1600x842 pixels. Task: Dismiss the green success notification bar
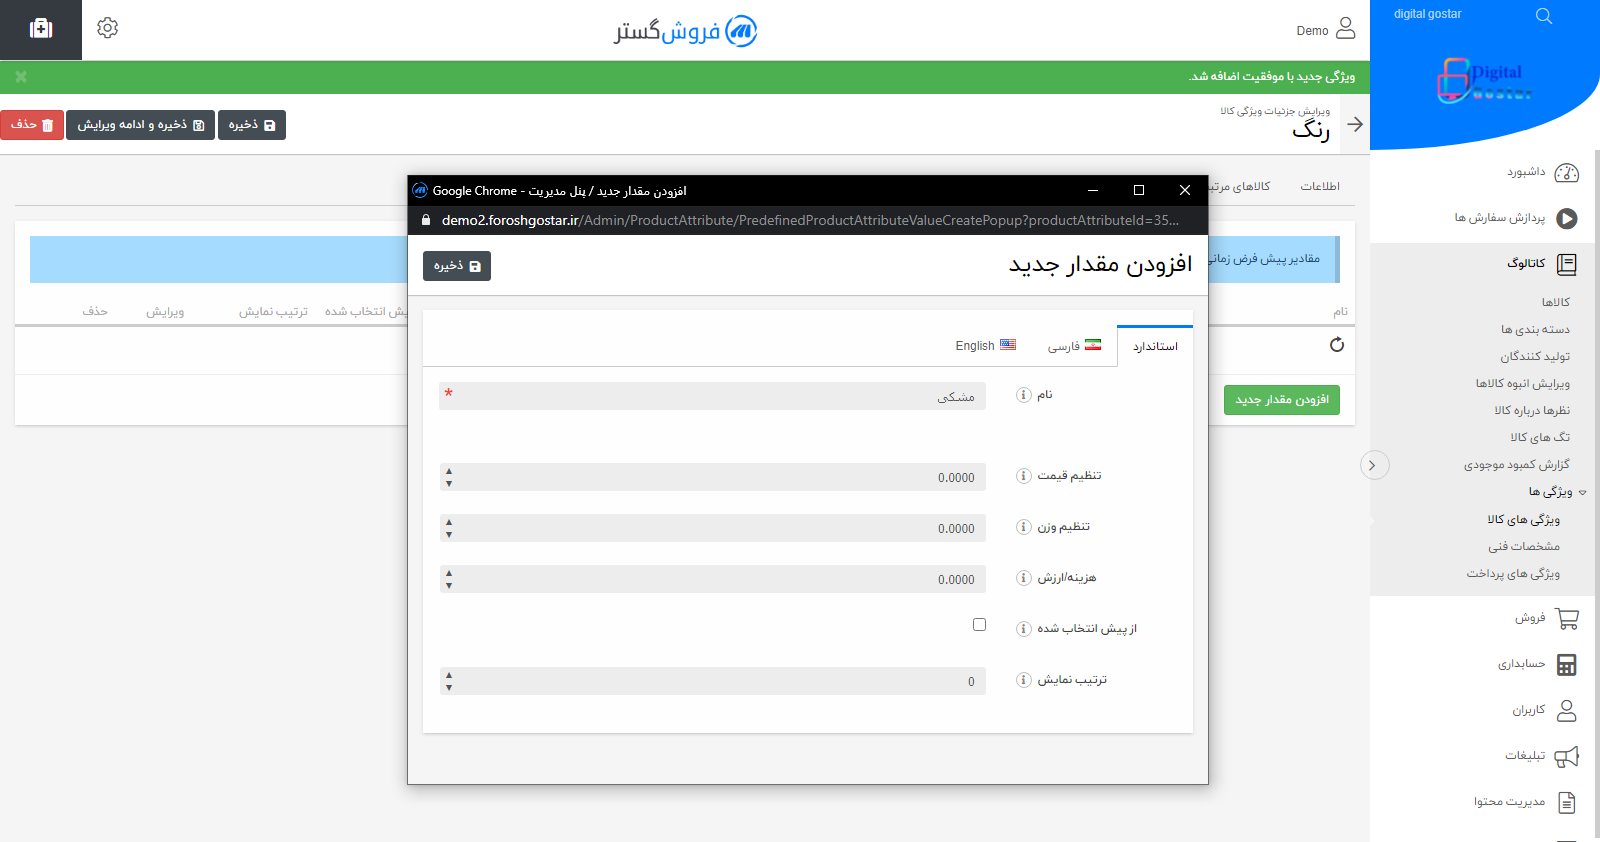(x=21, y=77)
